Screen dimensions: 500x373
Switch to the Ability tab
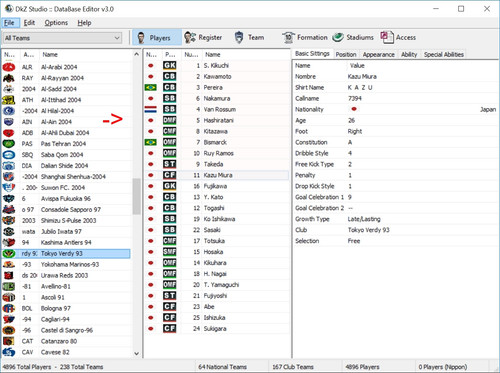tap(409, 54)
